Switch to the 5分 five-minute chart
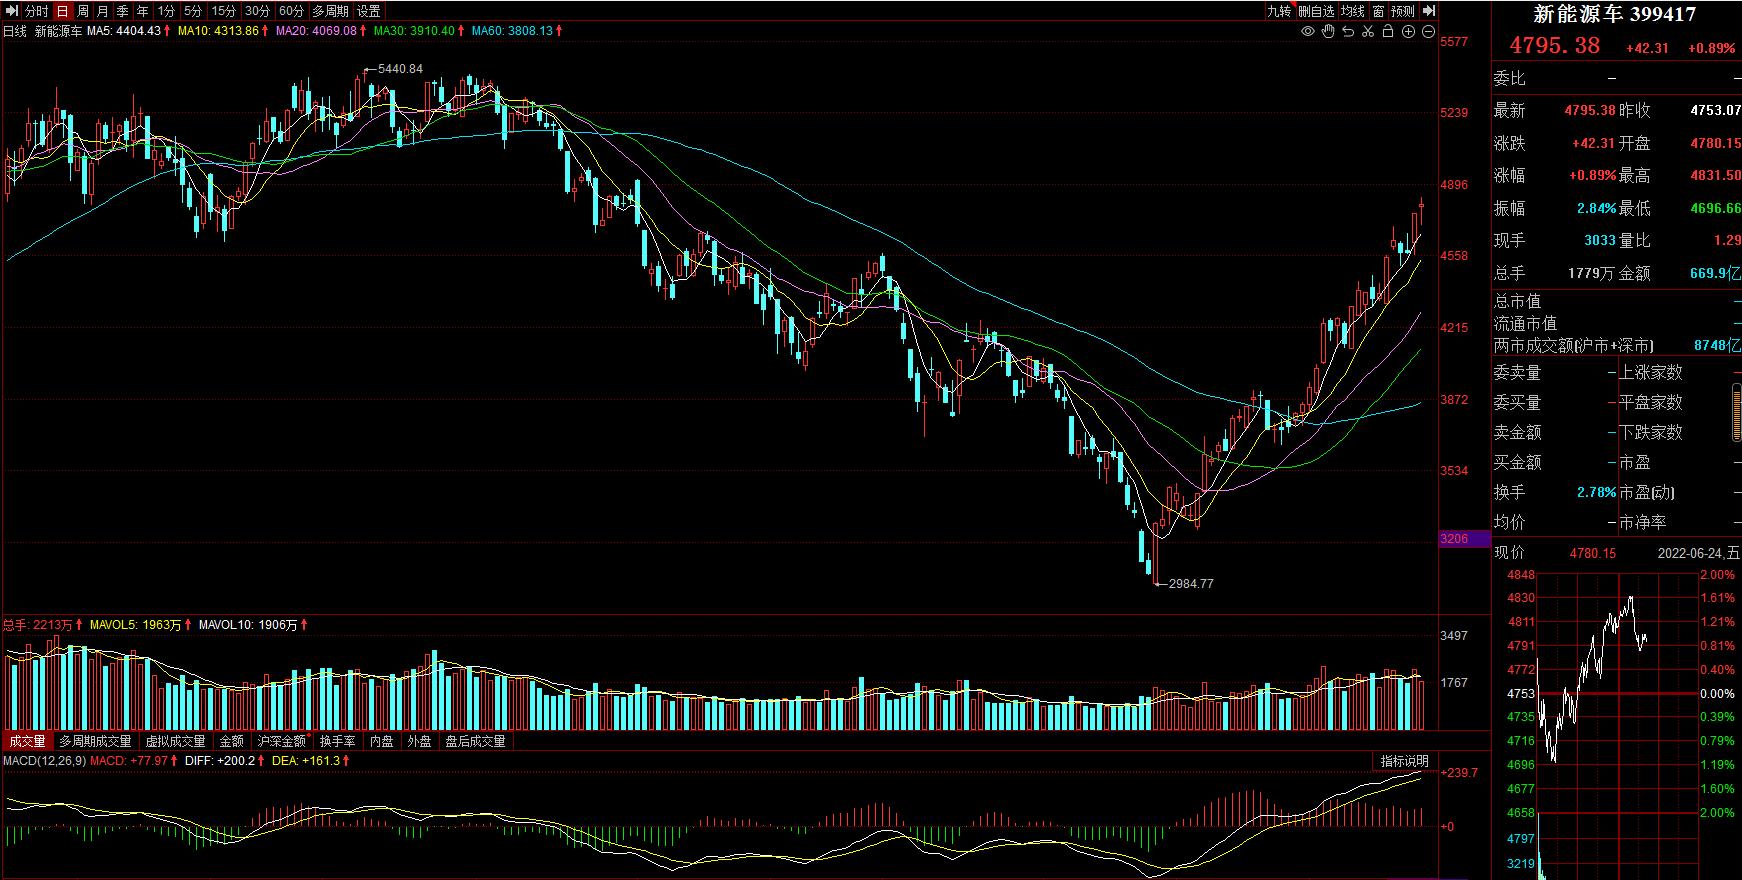 point(193,11)
